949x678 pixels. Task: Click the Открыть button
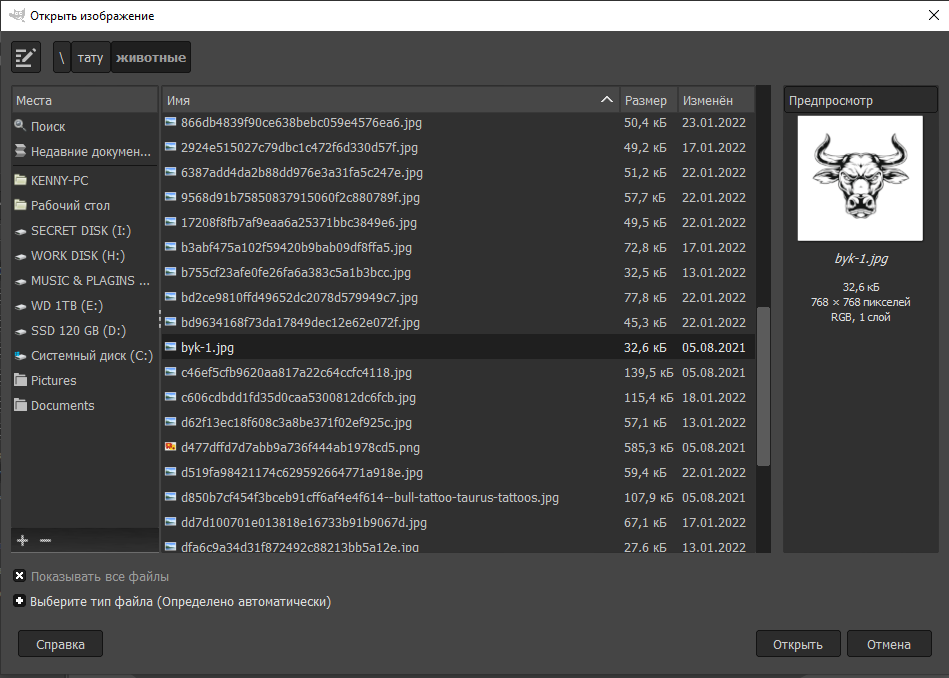point(798,644)
